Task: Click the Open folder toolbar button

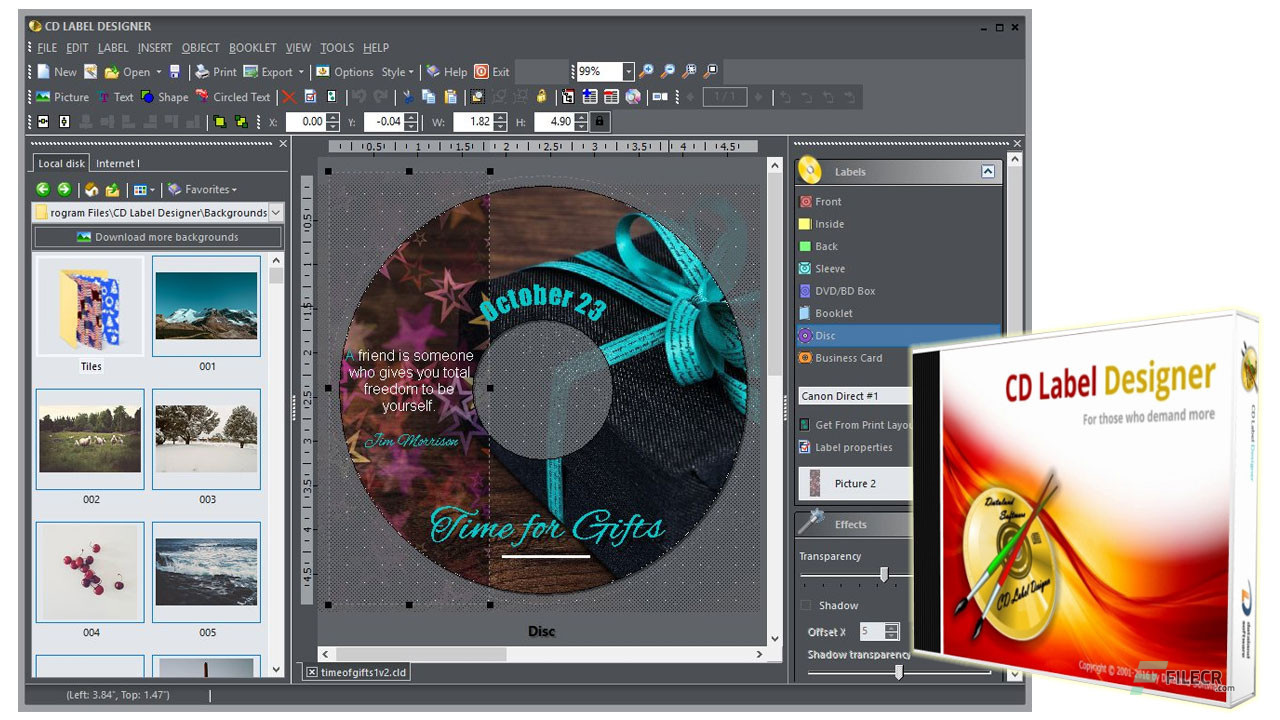Action: 128,72
